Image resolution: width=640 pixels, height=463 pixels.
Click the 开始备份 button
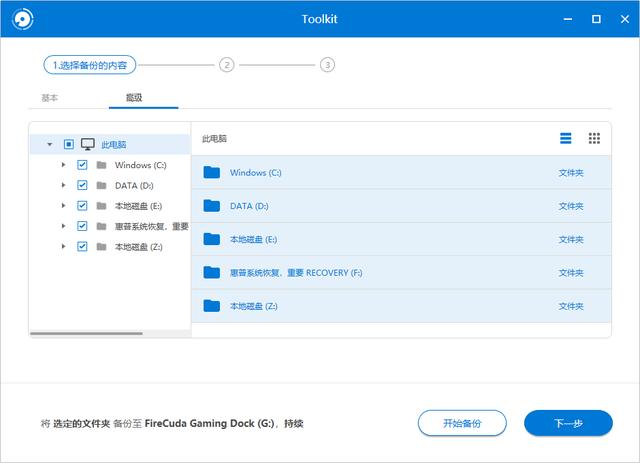point(462,423)
